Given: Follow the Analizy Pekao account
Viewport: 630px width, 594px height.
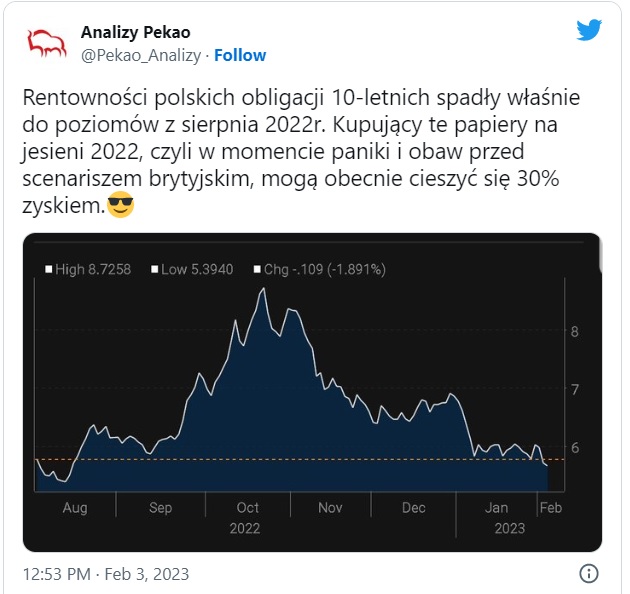Looking at the screenshot, I should click(x=240, y=55).
